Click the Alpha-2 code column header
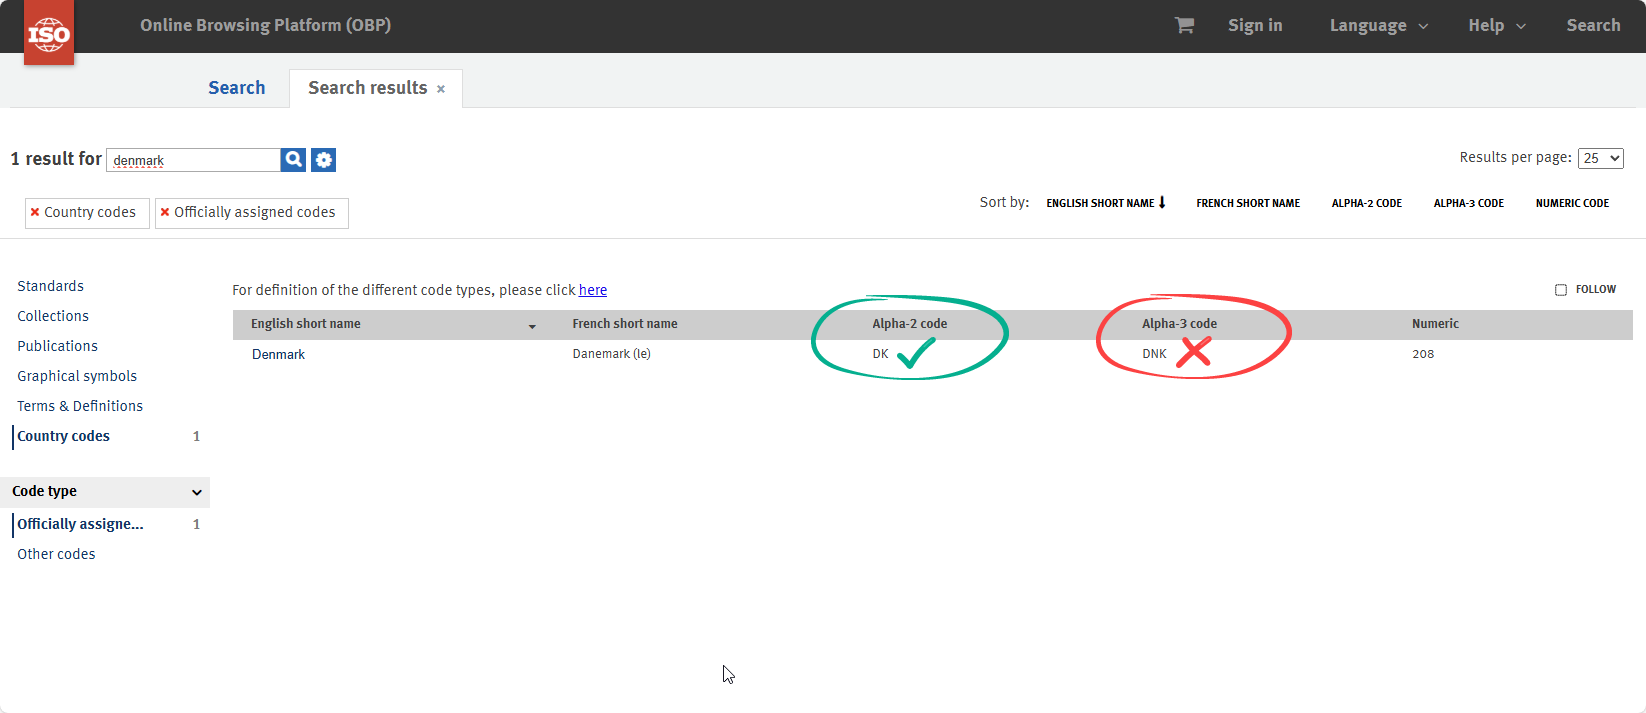The image size is (1646, 713). pos(910,324)
